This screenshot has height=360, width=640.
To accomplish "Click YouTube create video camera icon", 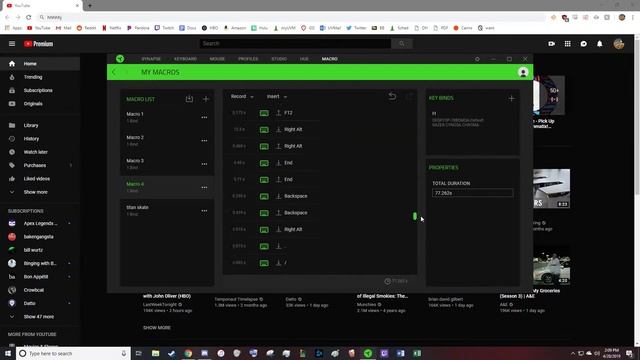I will point(551,44).
